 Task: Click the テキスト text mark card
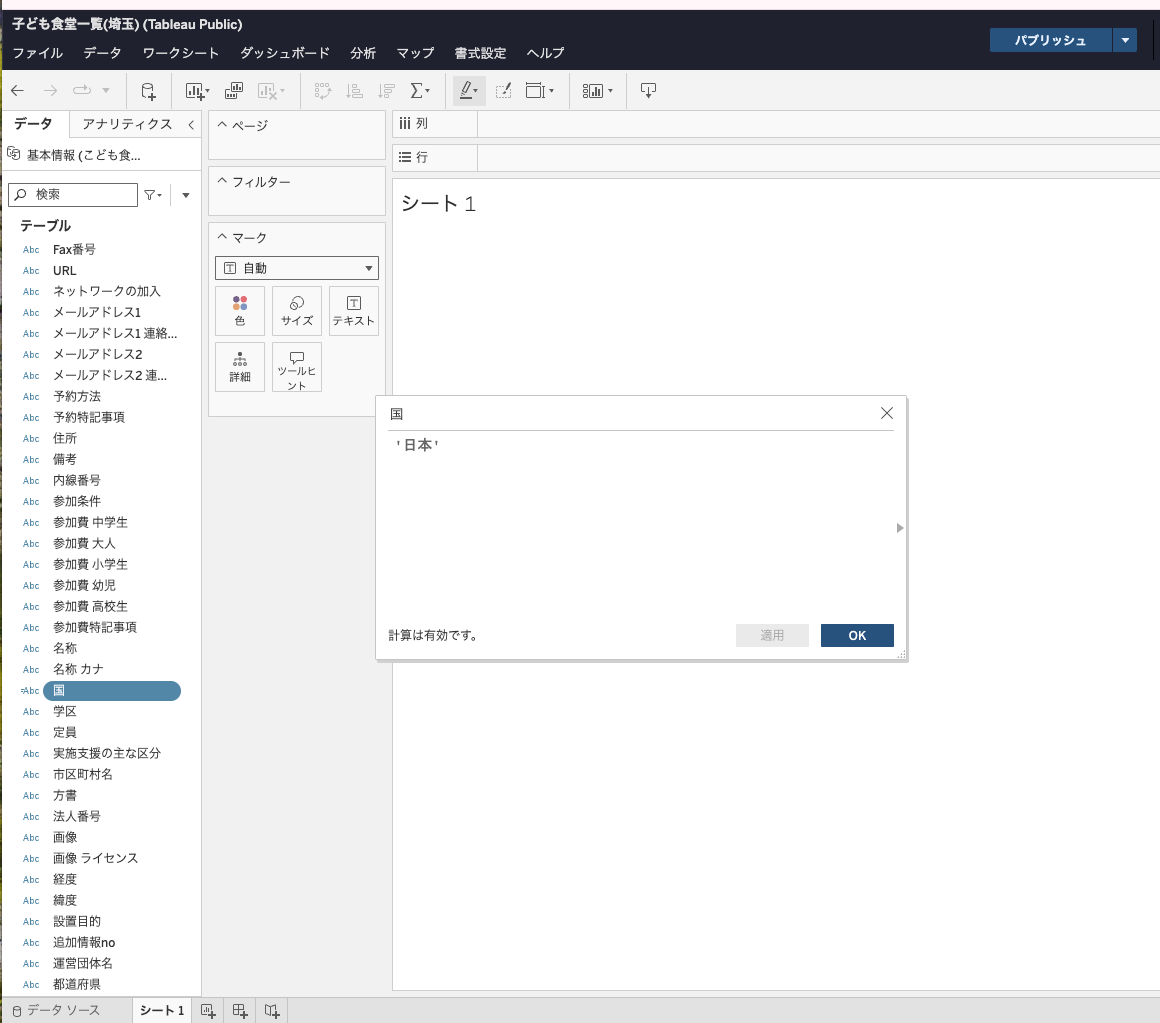click(354, 311)
